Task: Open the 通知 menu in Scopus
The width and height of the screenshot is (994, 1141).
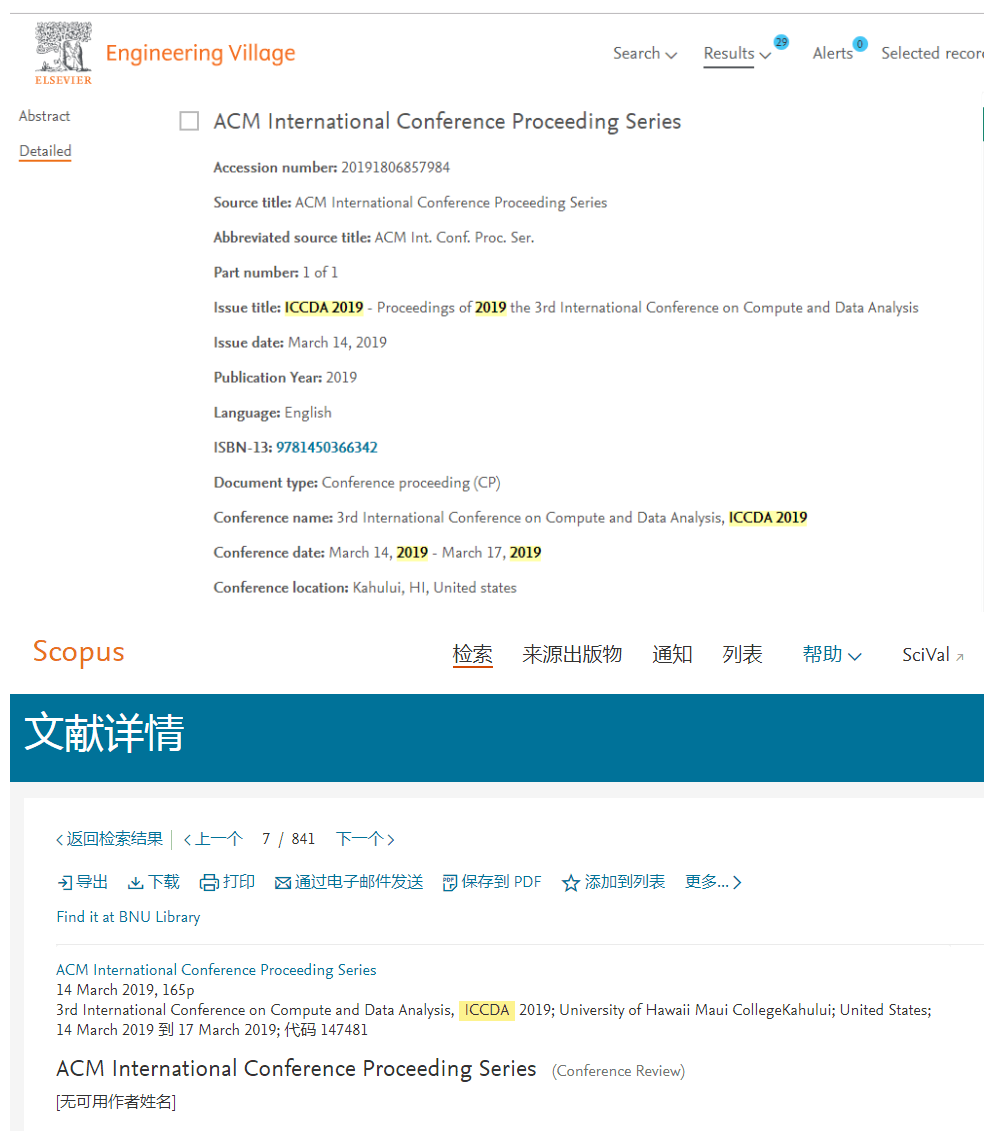Action: point(672,654)
